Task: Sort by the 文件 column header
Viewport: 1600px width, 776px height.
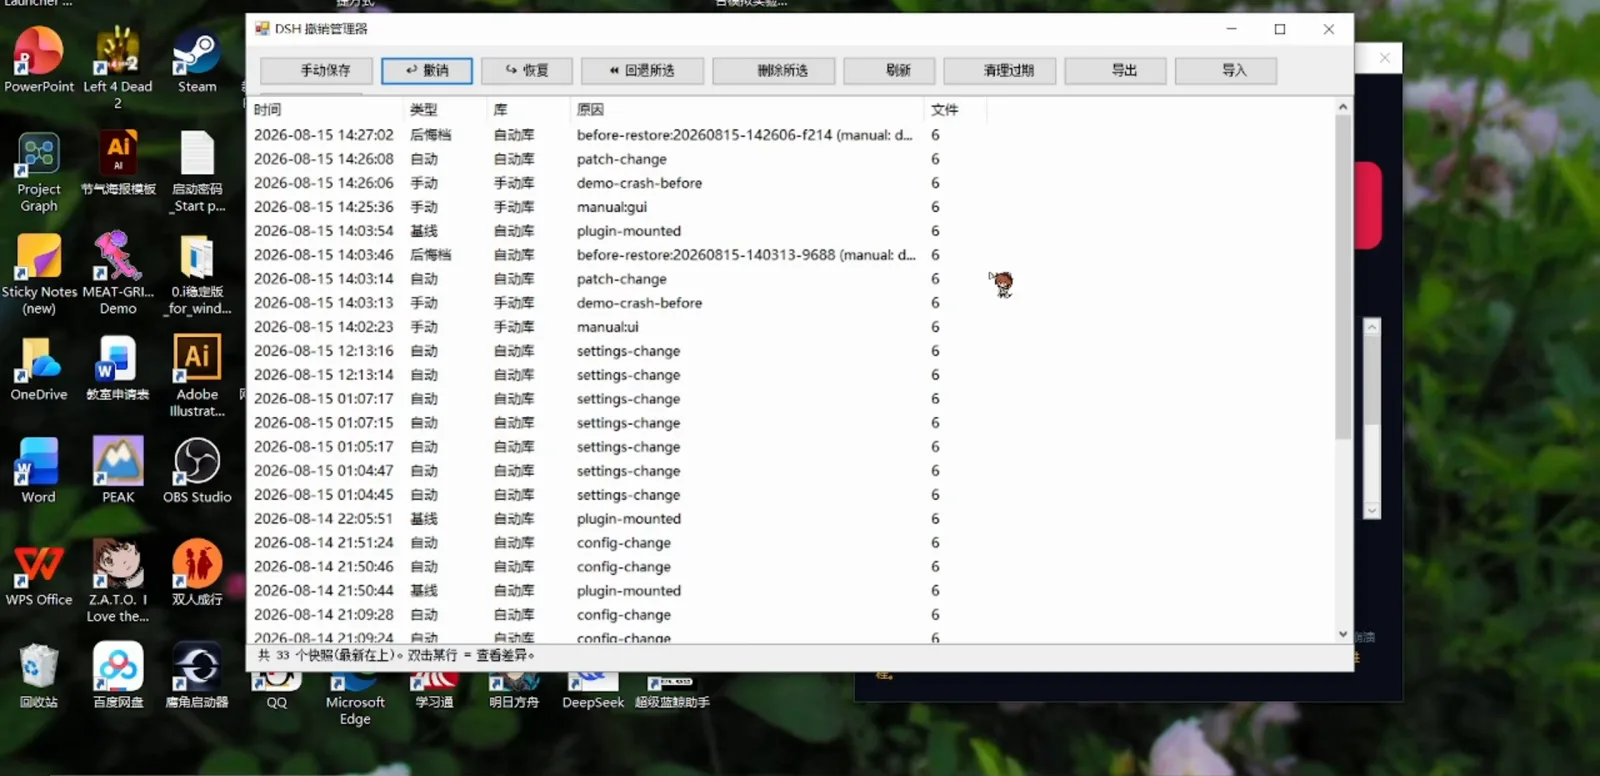Action: pyautogui.click(x=955, y=109)
